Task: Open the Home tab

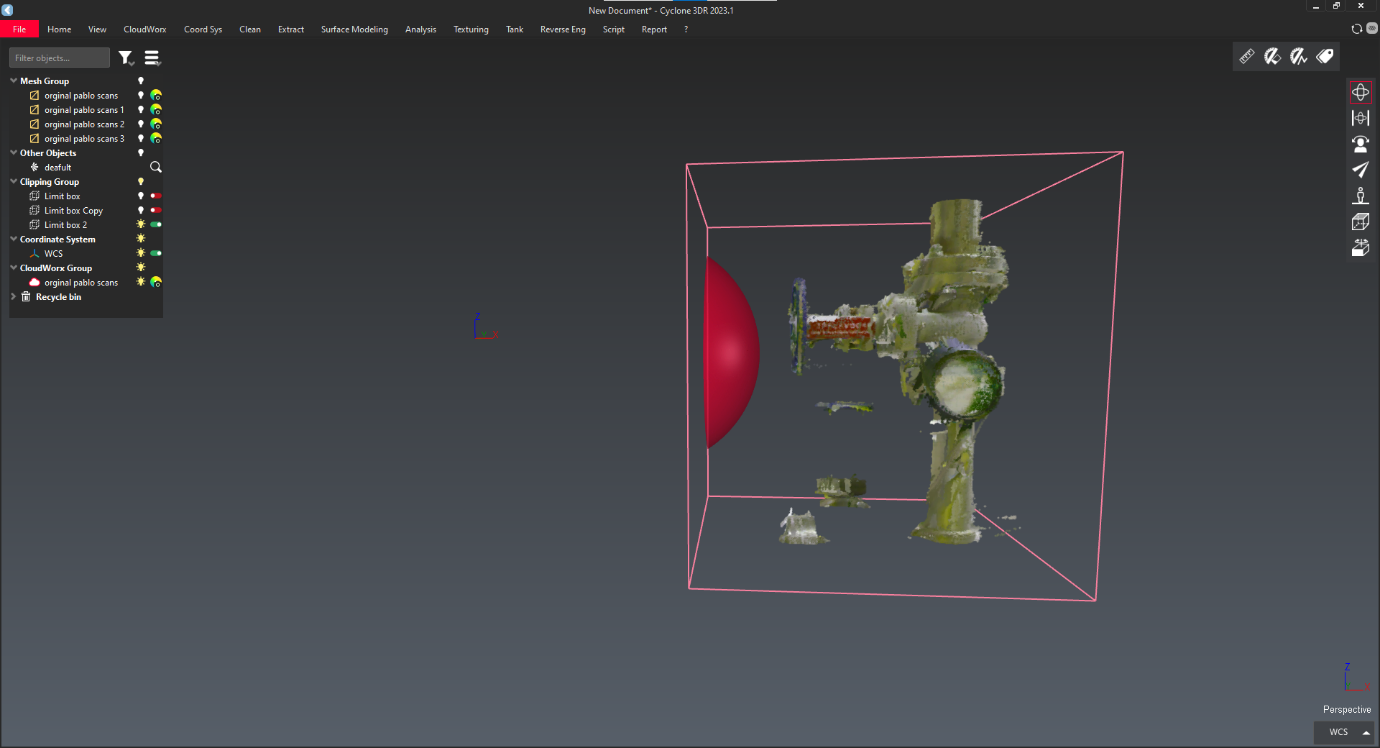Action: pos(59,29)
